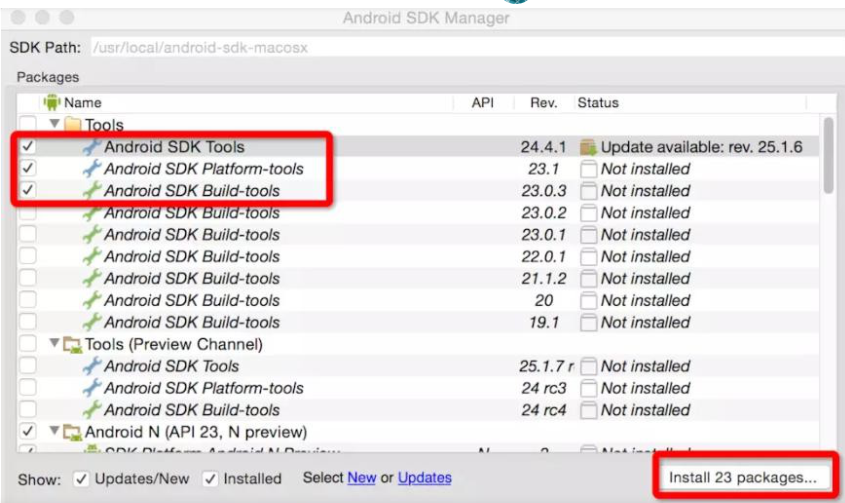The image size is (845, 503).
Task: Select the Android SDK Build-tools 22.0.1 row name
Action: coord(192,257)
